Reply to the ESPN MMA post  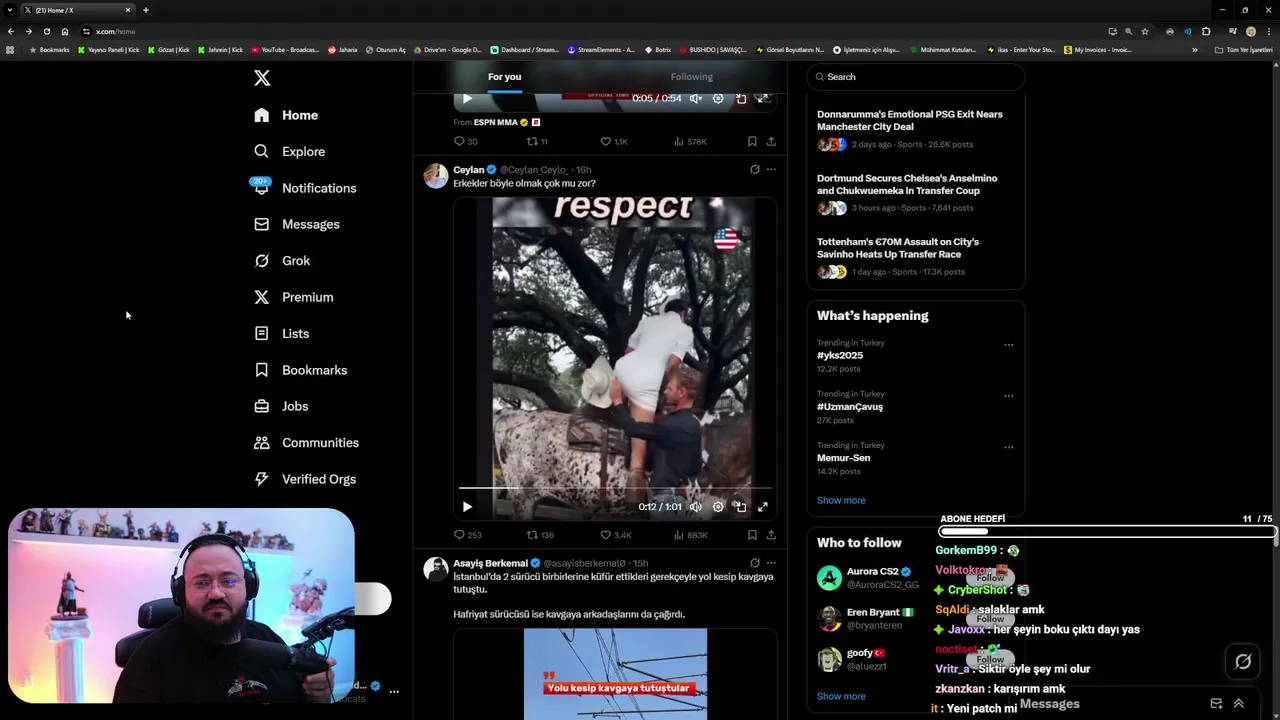pyautogui.click(x=465, y=142)
